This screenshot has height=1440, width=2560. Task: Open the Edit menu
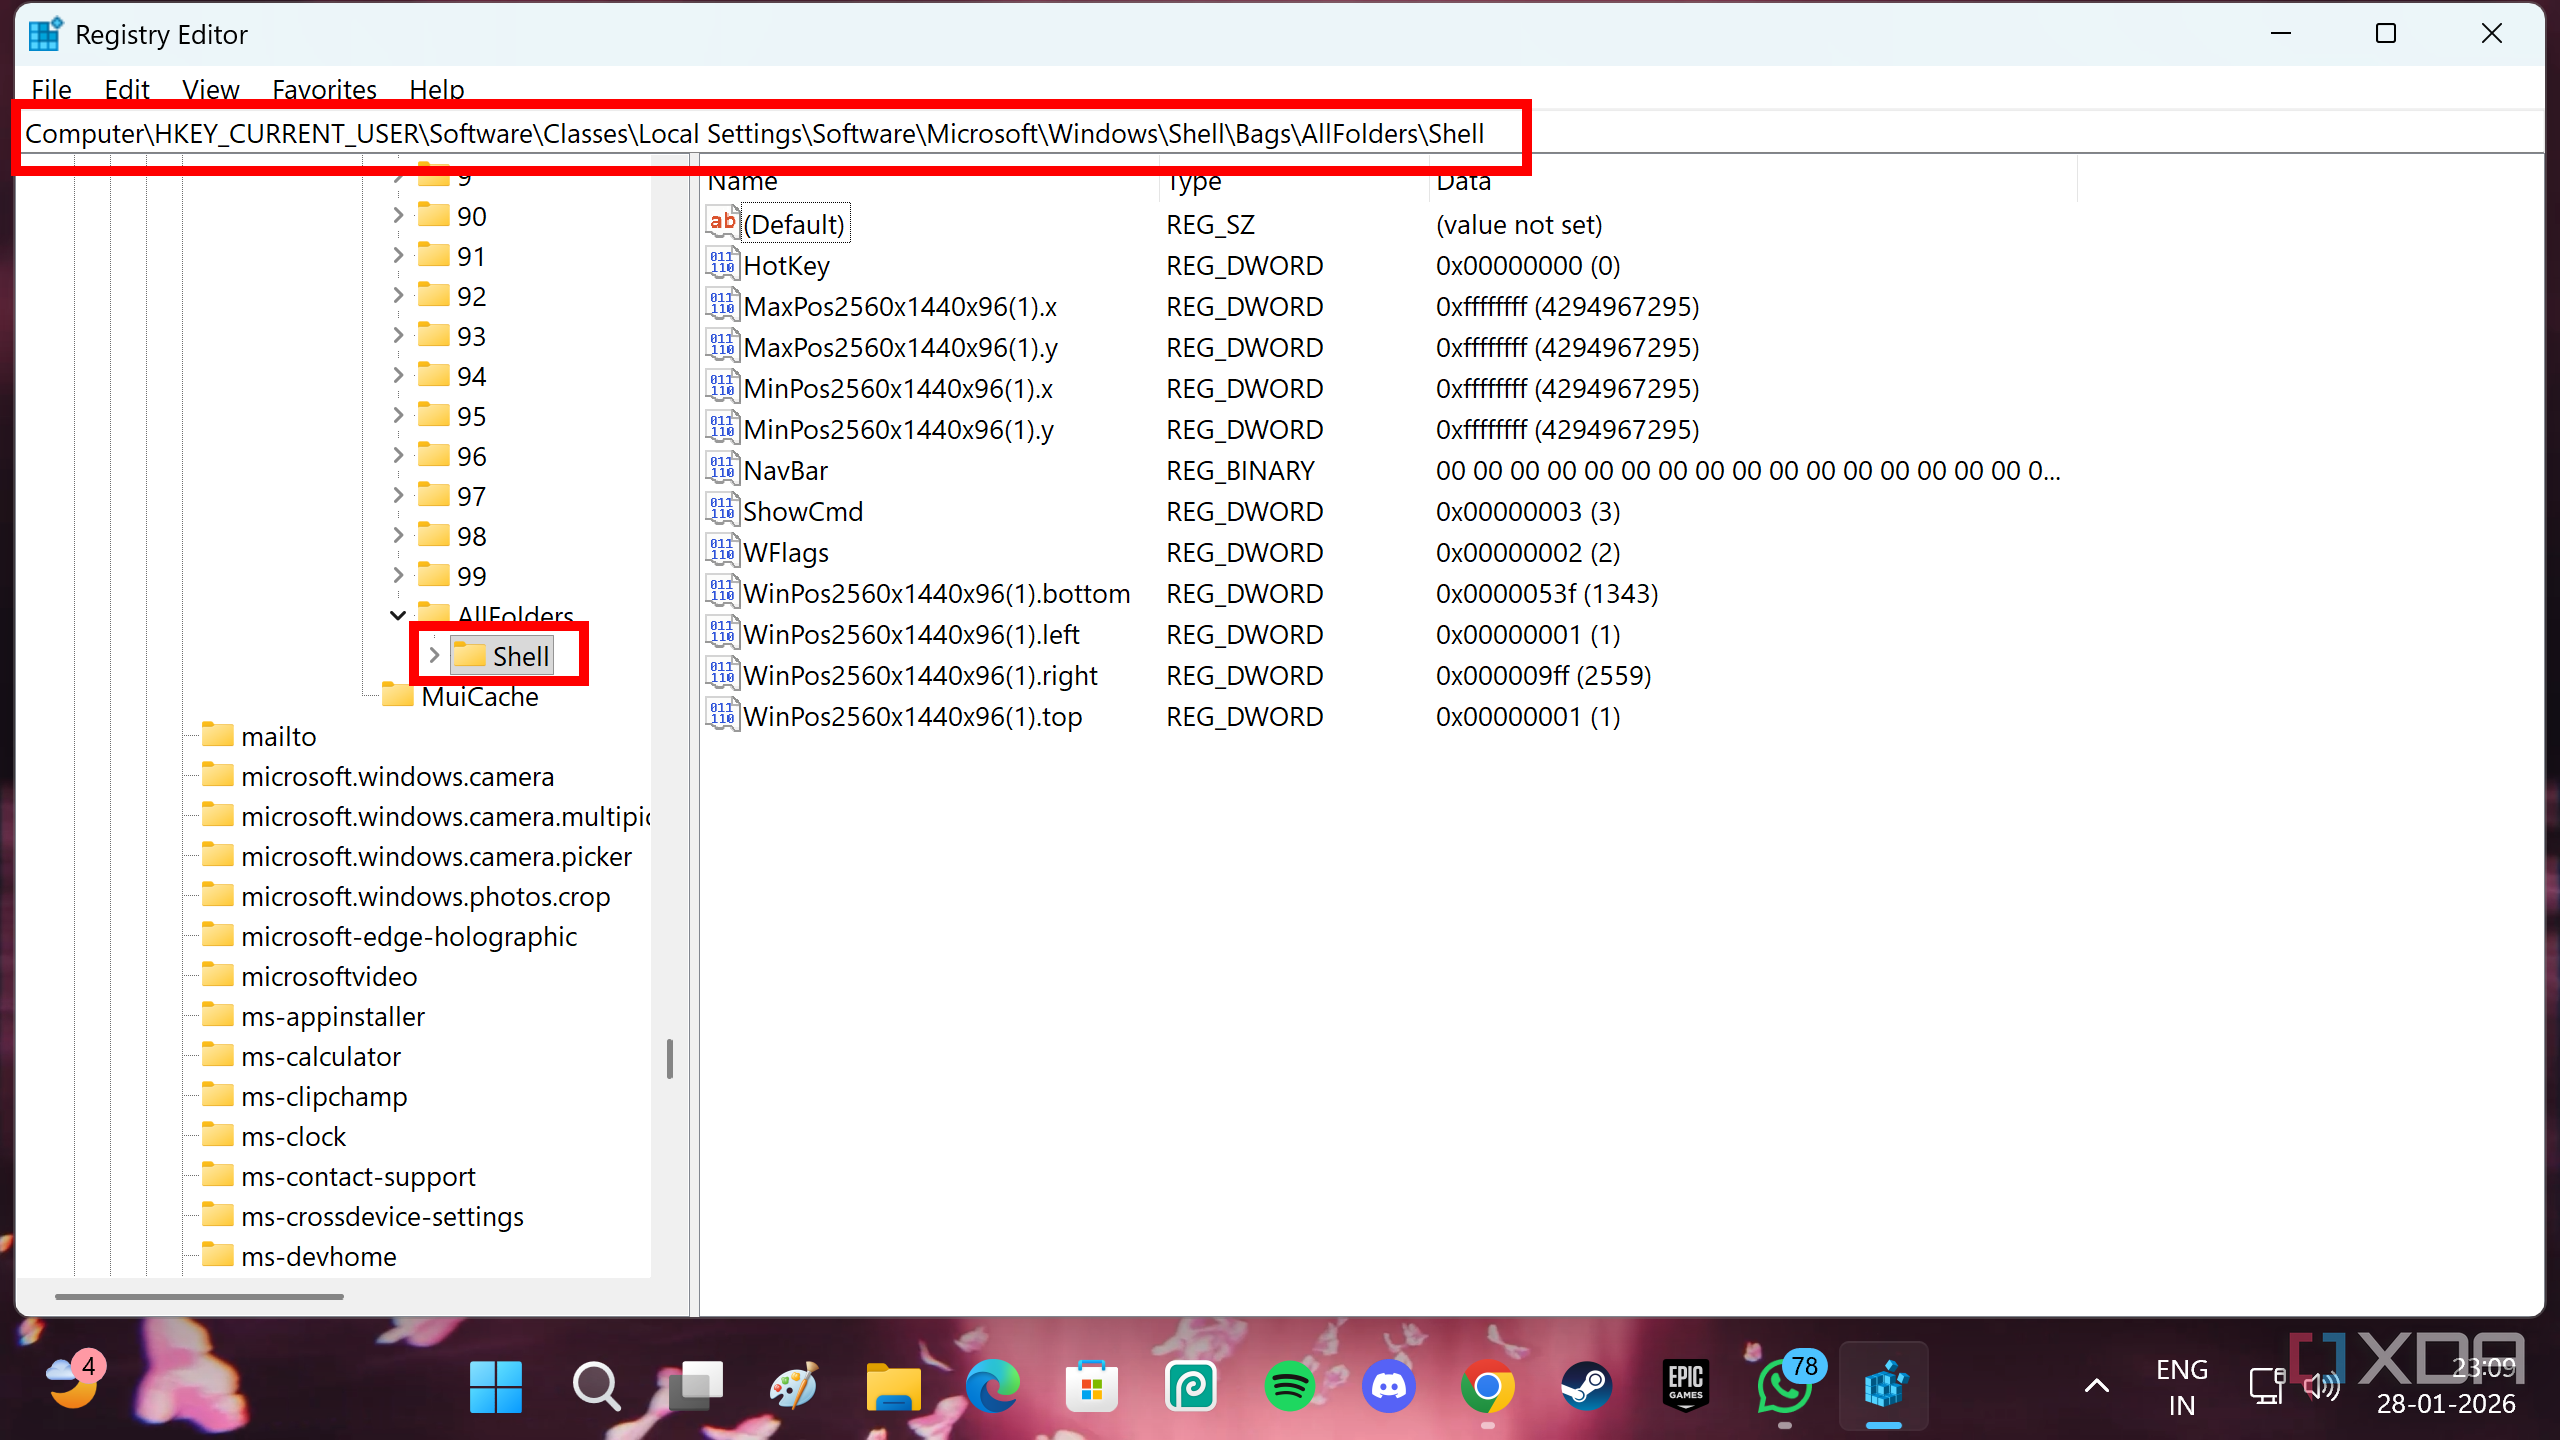[126, 89]
